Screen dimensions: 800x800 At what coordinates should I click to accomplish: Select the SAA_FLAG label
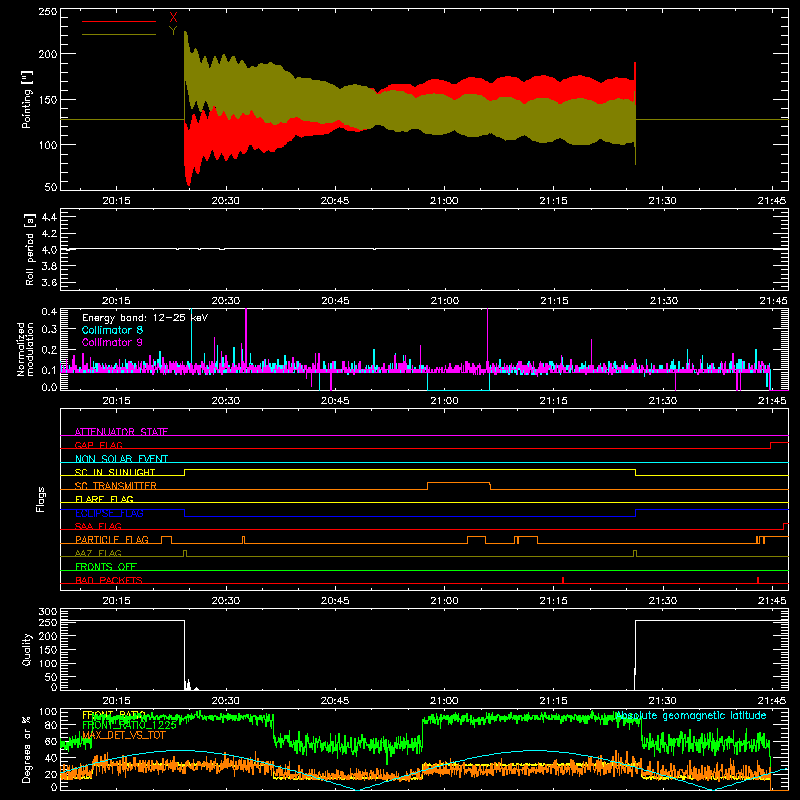click(98, 526)
